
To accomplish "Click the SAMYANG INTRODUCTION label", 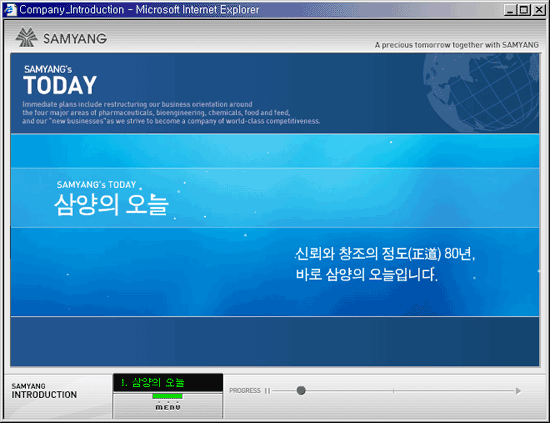I will pos(44,391).
